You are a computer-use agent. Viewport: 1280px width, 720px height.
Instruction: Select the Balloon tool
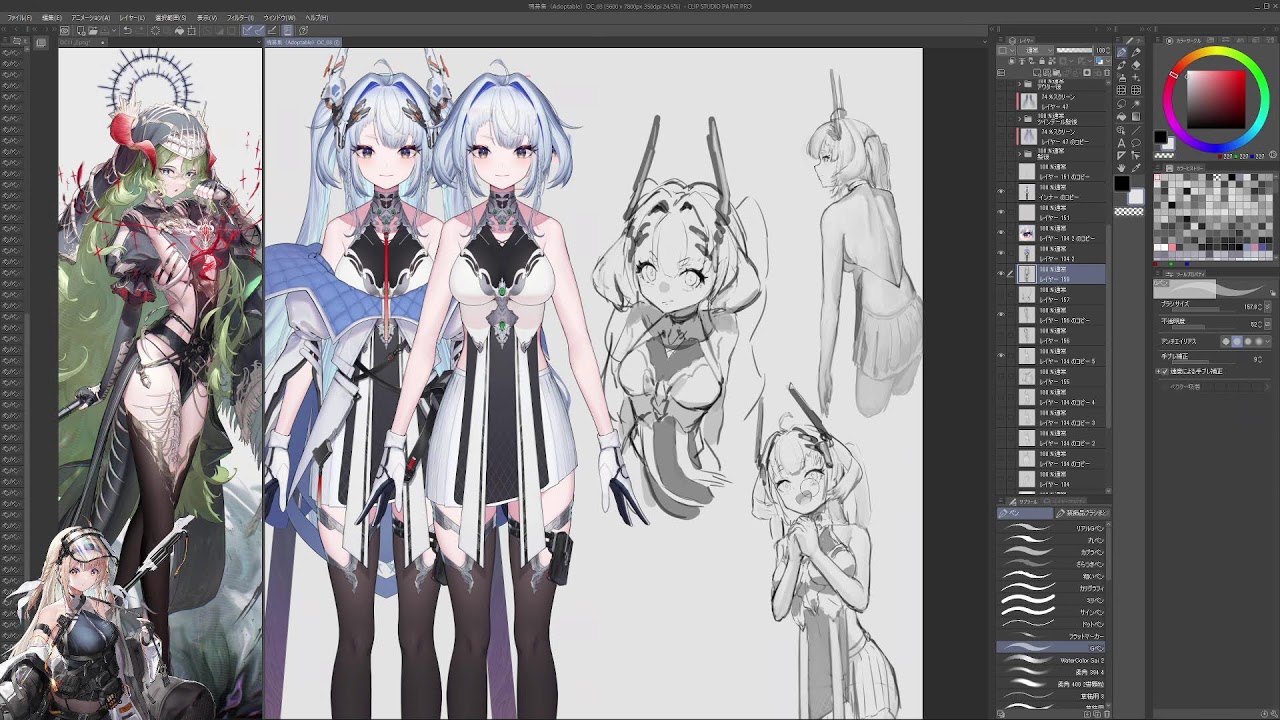[1136, 143]
